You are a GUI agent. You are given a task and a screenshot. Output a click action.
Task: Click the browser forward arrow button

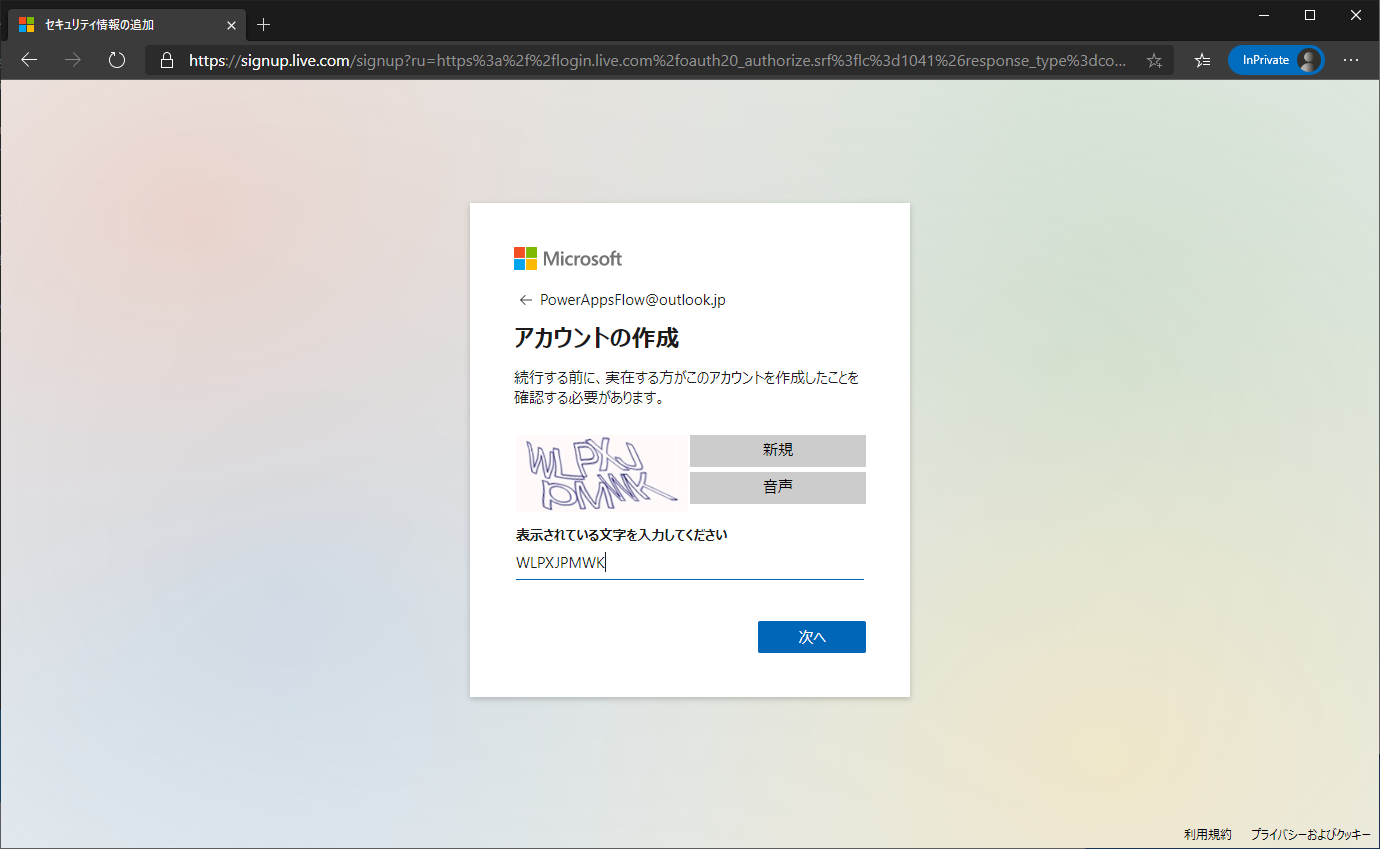pos(73,60)
